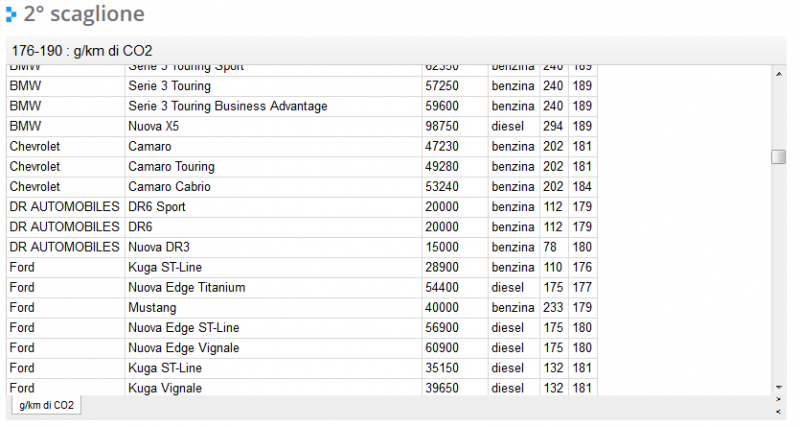800x427 pixels.
Task: Click the price cell 56900
Action: tap(455, 328)
